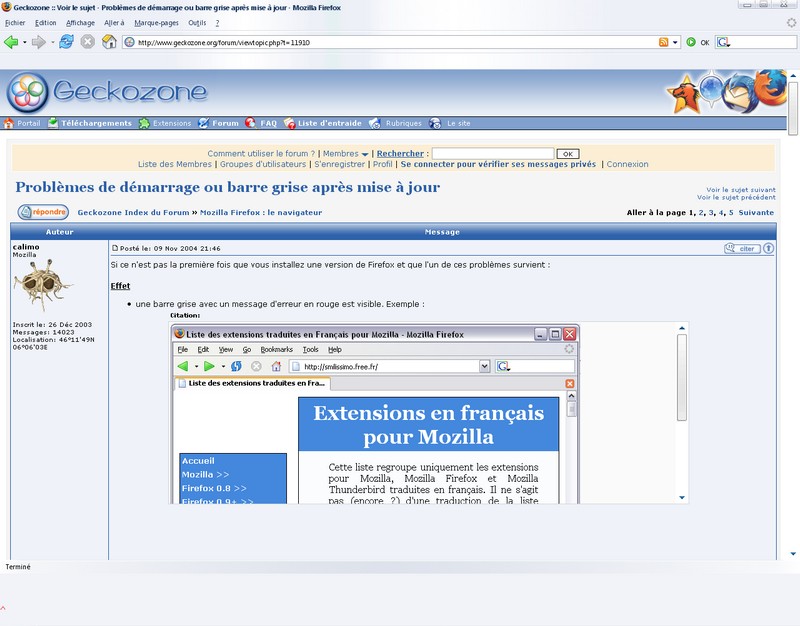Open the Liste des Membres link

coord(174,164)
